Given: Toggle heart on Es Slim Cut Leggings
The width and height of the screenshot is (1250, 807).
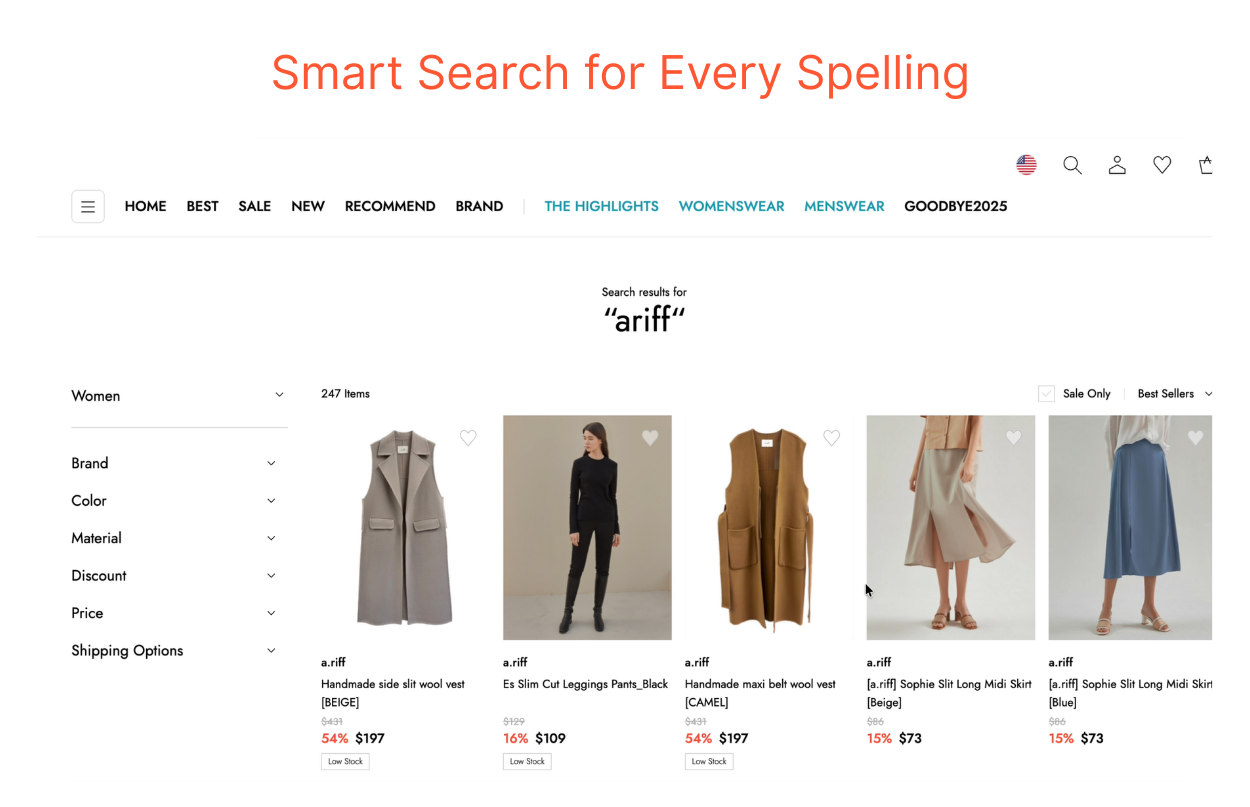Looking at the screenshot, I should [x=650, y=438].
